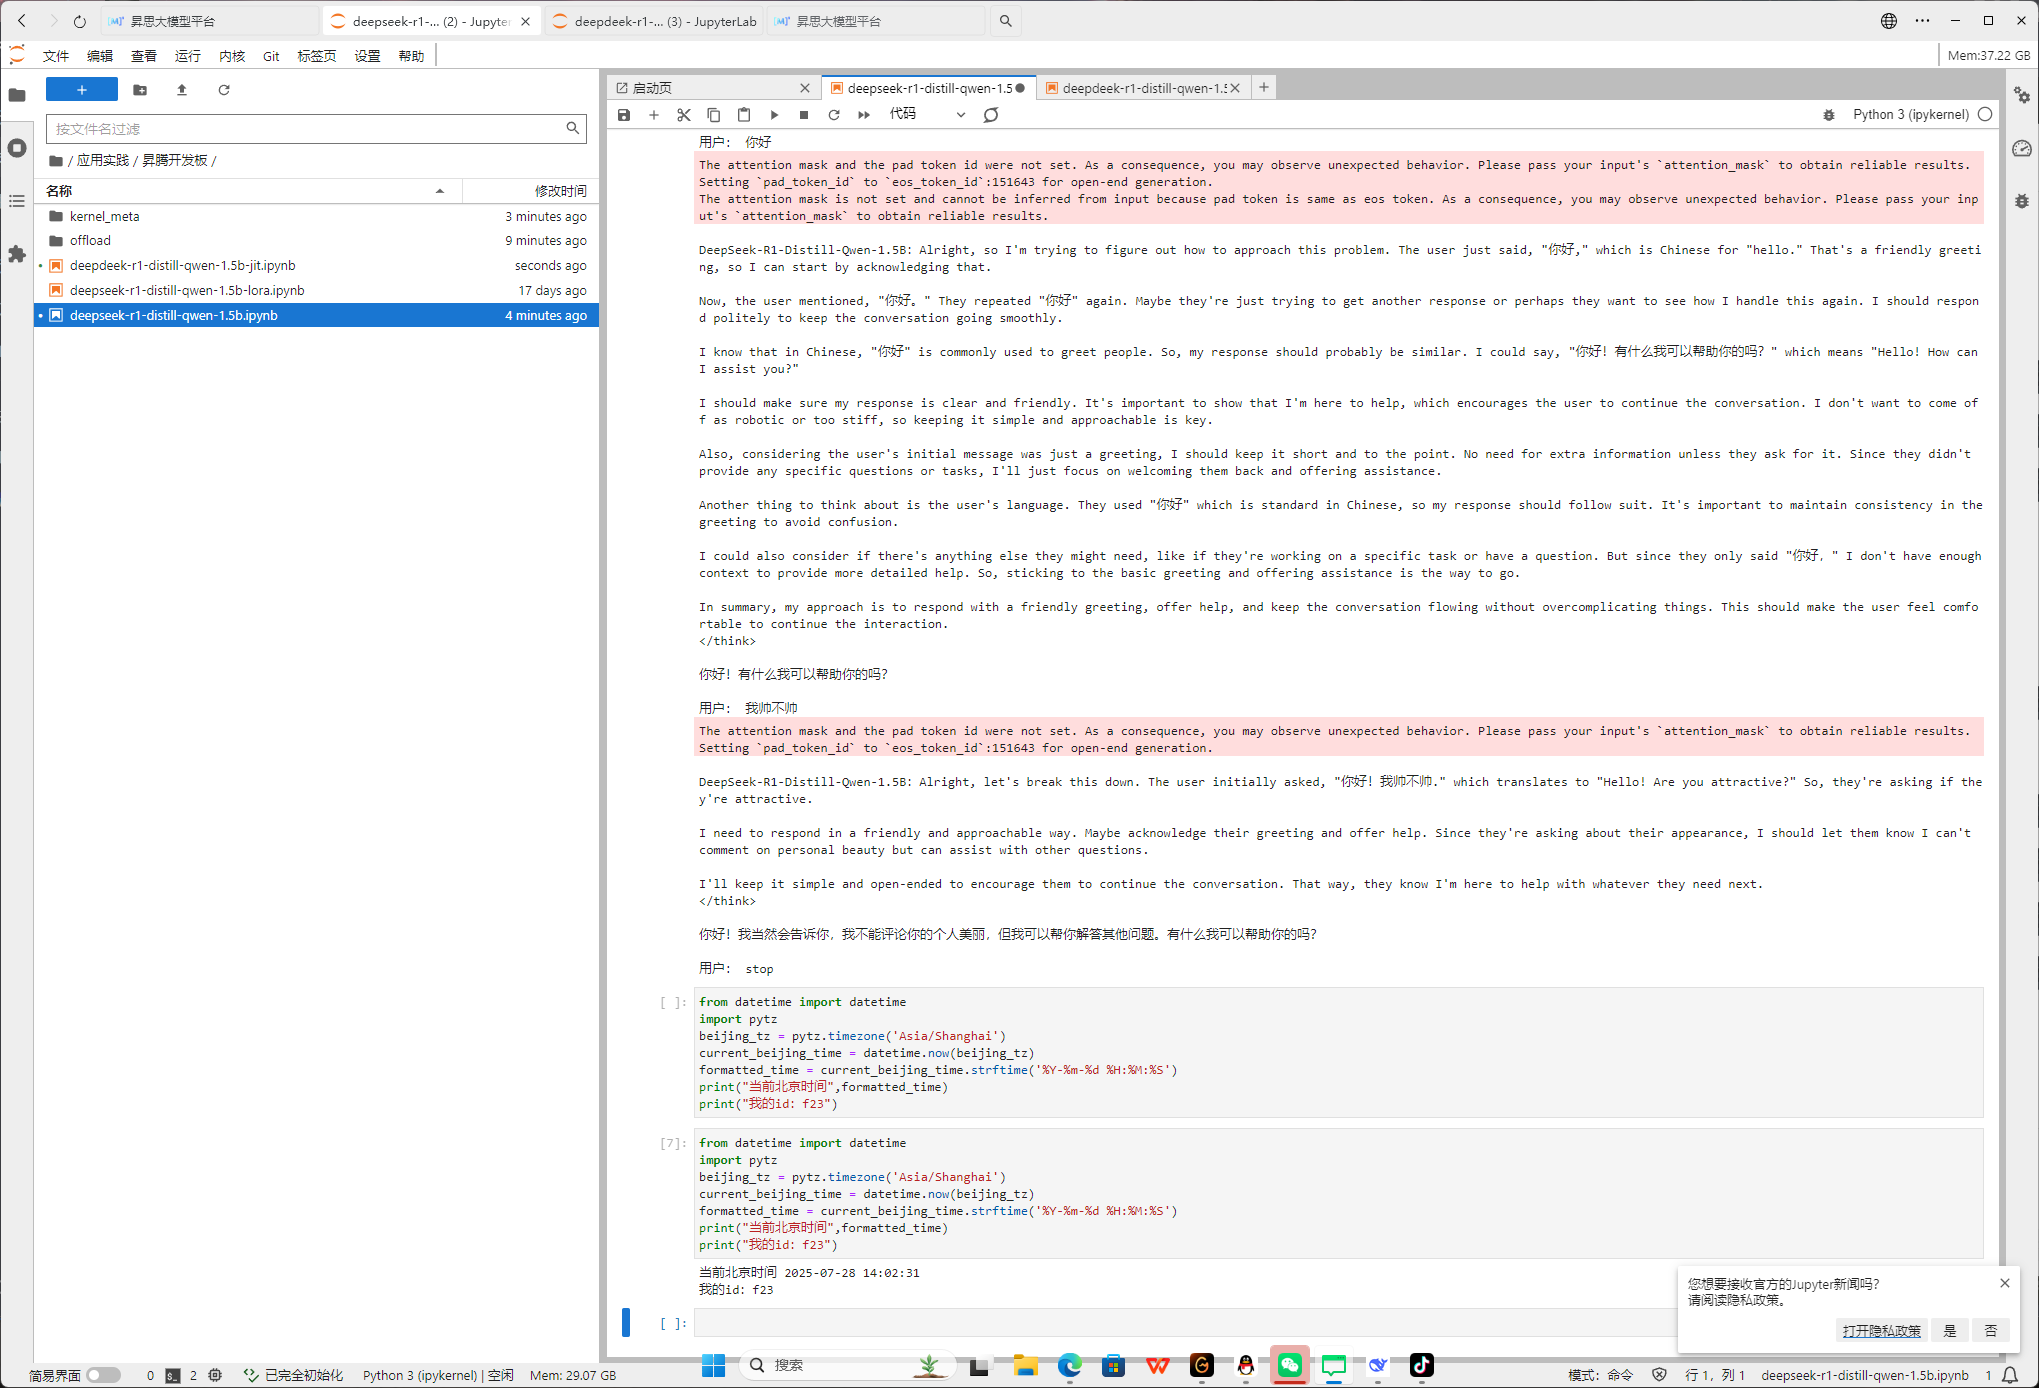
Task: Open the privacy policy from the notification
Action: [1881, 1331]
